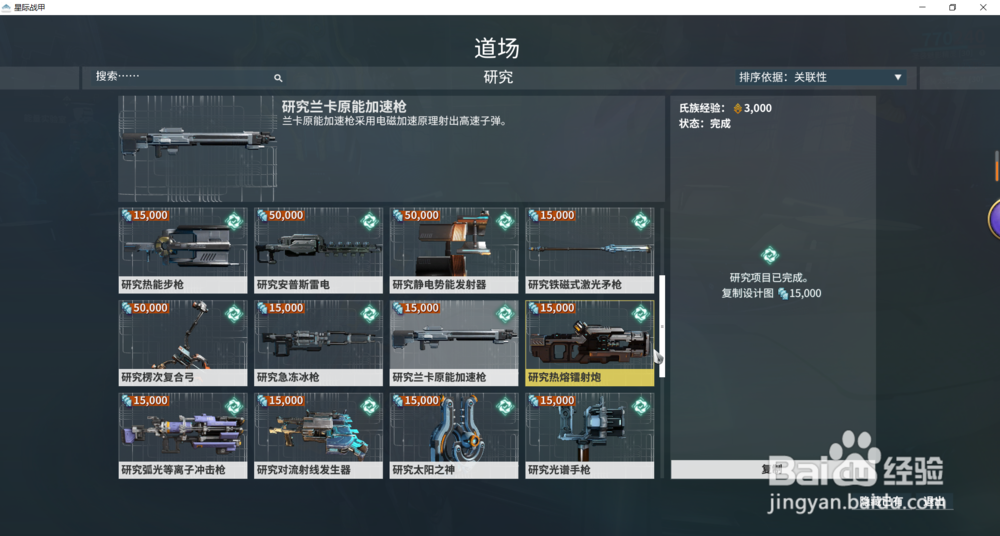1000x536 pixels.
Task: Click completed icon on 研究静电势能发射器 tile
Action: [505, 221]
